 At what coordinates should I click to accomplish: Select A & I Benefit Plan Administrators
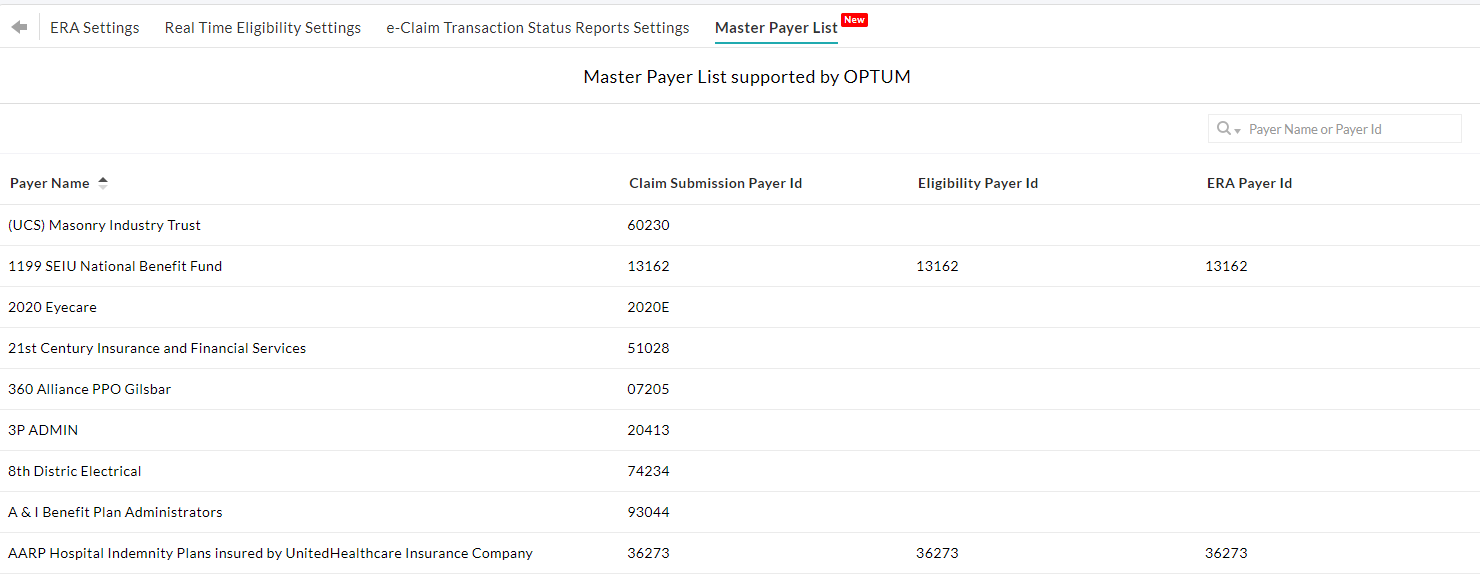pyautogui.click(x=114, y=512)
